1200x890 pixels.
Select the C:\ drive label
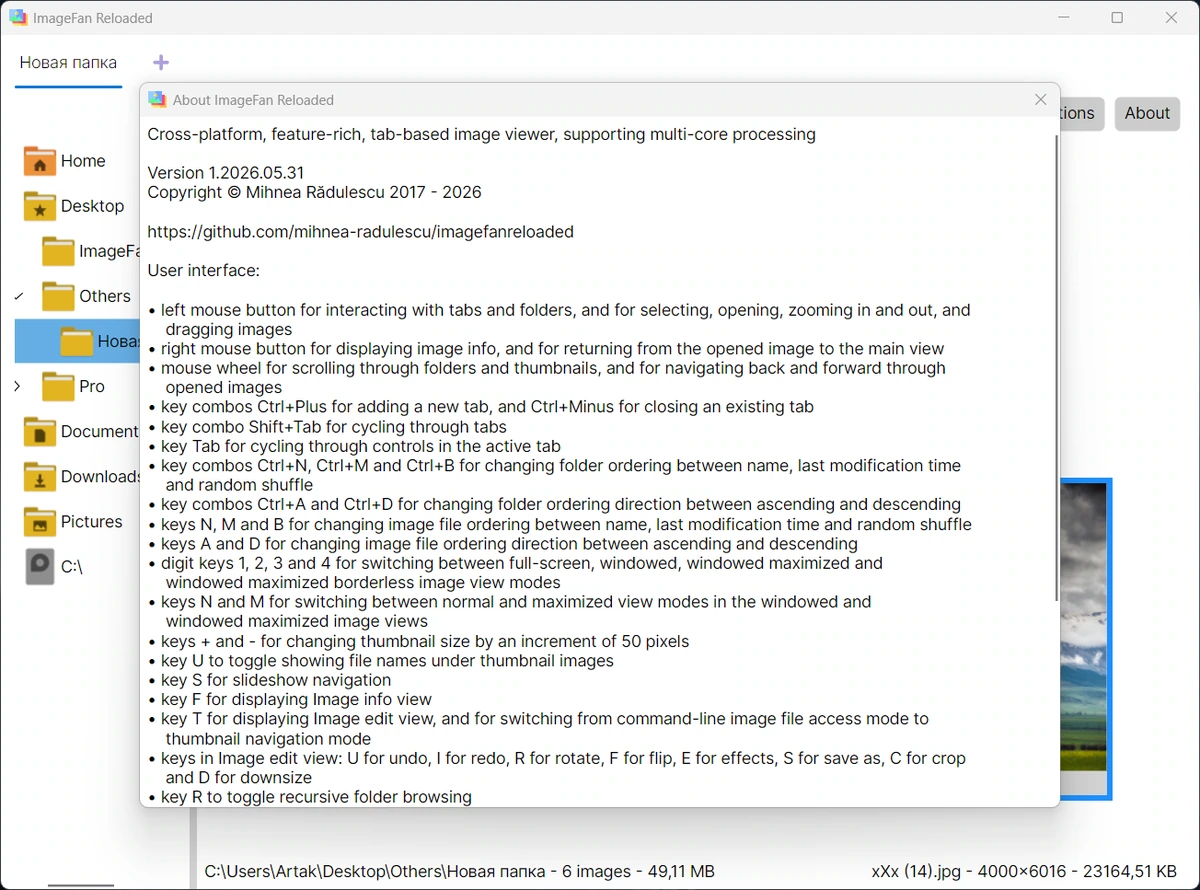click(72, 567)
